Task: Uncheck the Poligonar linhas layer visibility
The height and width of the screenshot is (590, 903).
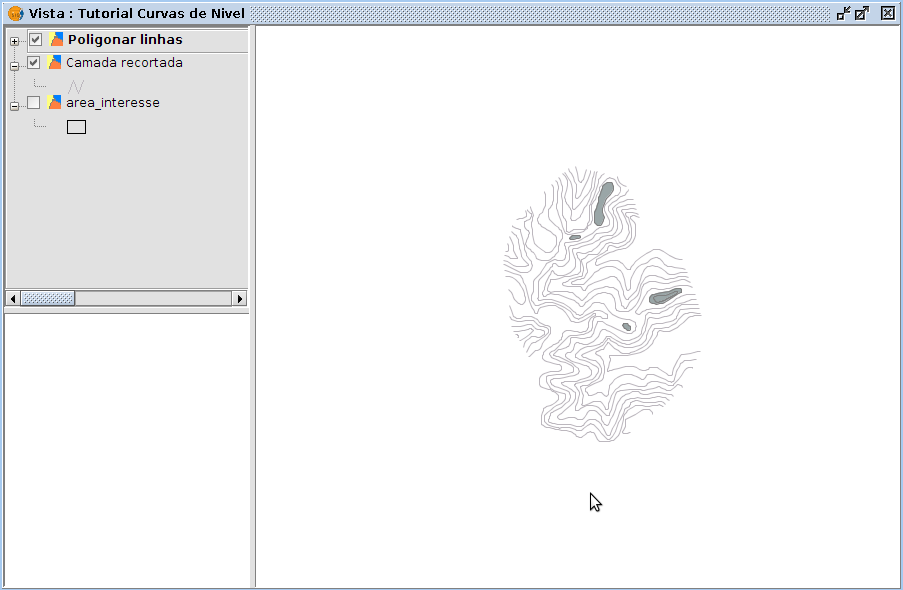Action: [x=36, y=40]
